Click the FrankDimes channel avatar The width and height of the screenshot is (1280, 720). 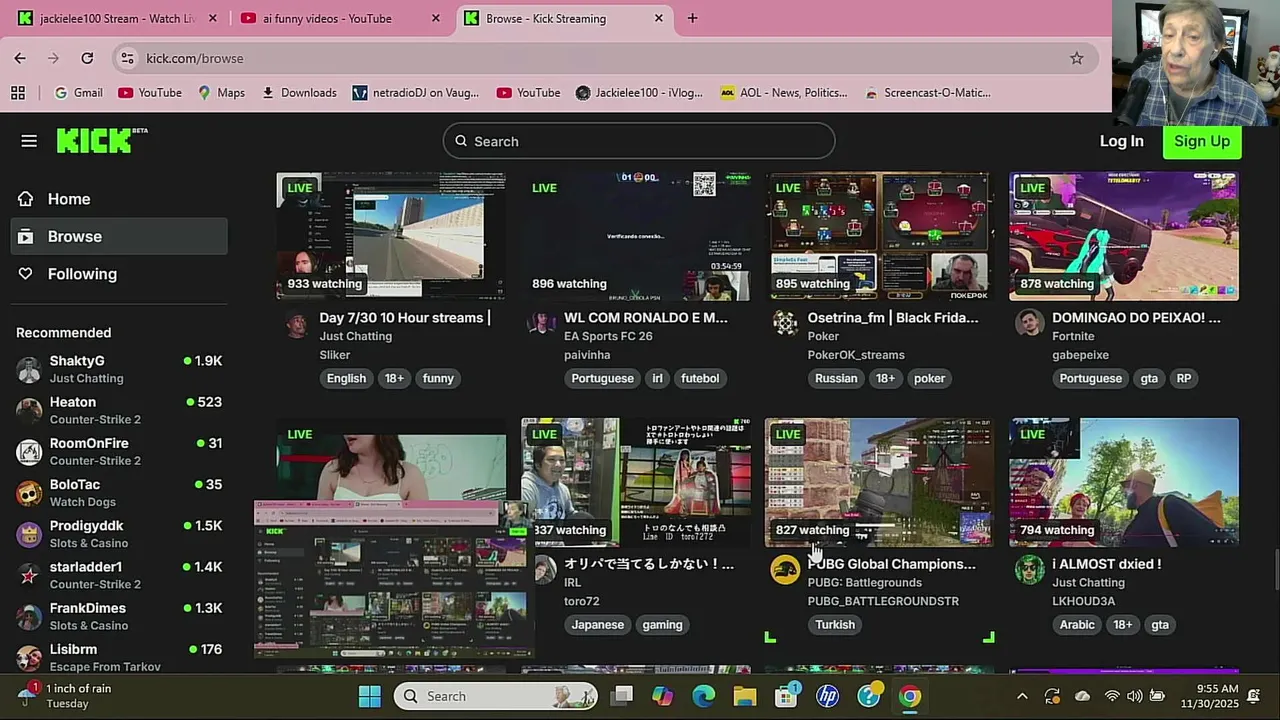tap(30, 616)
